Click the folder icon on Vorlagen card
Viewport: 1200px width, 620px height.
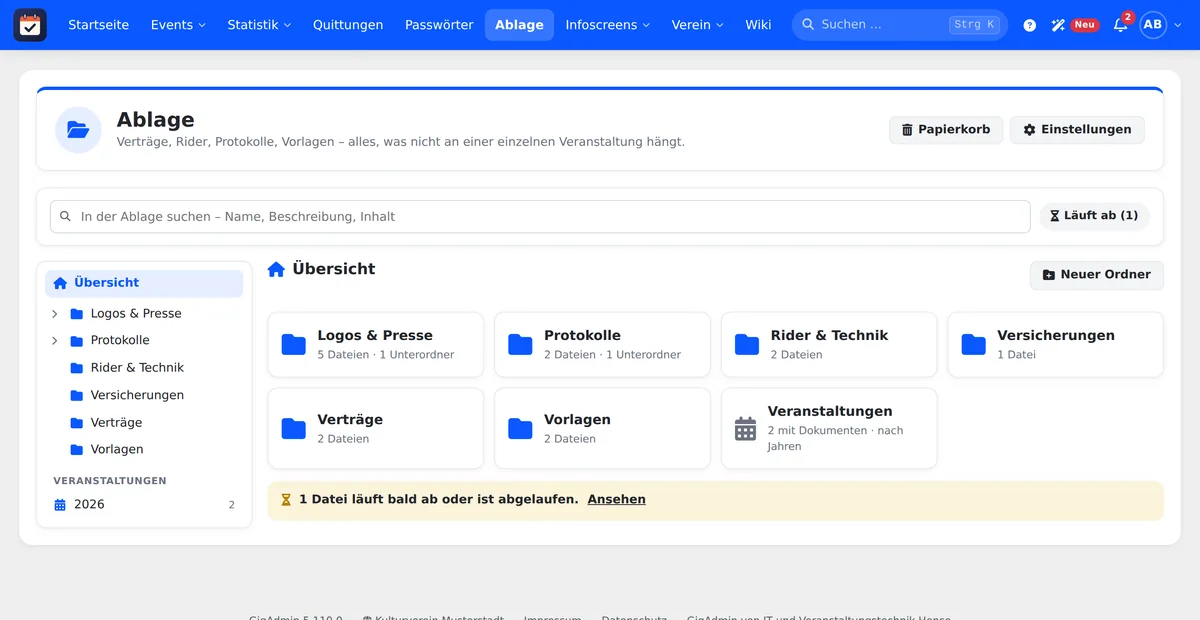(520, 429)
